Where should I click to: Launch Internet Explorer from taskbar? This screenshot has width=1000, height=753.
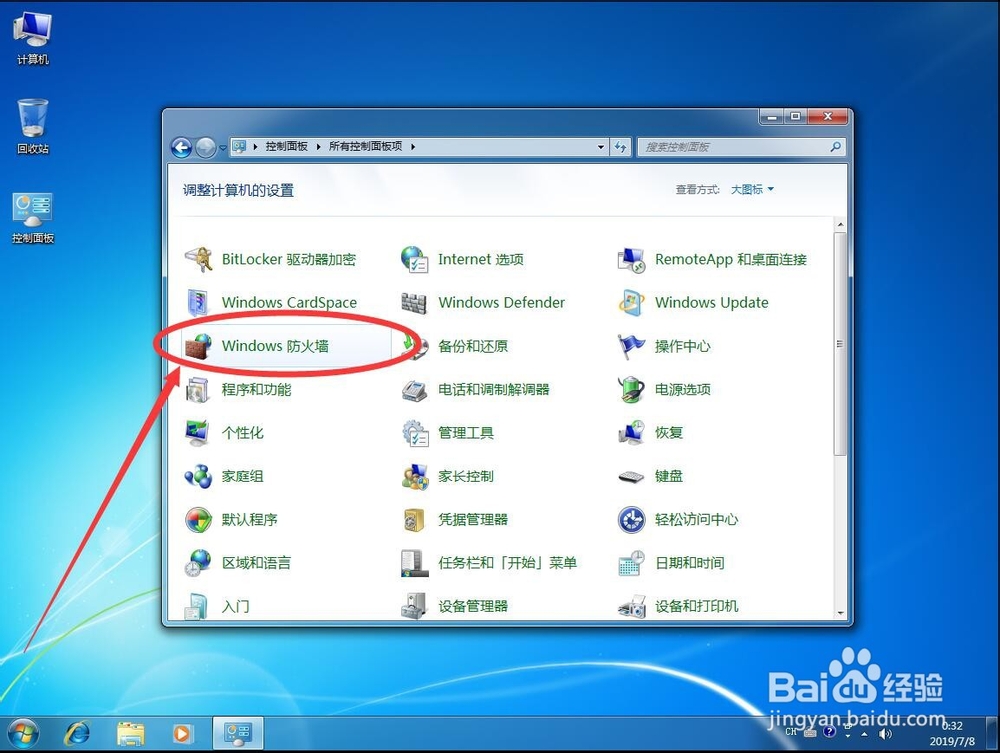point(77,735)
